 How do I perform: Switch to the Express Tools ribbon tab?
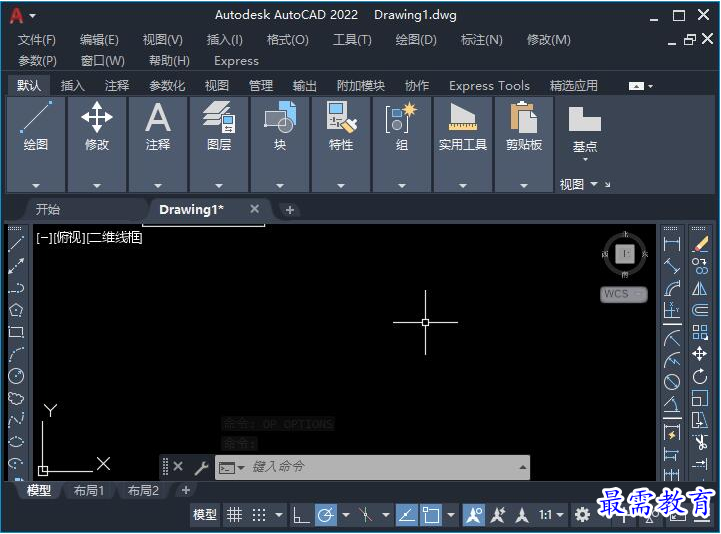[489, 86]
